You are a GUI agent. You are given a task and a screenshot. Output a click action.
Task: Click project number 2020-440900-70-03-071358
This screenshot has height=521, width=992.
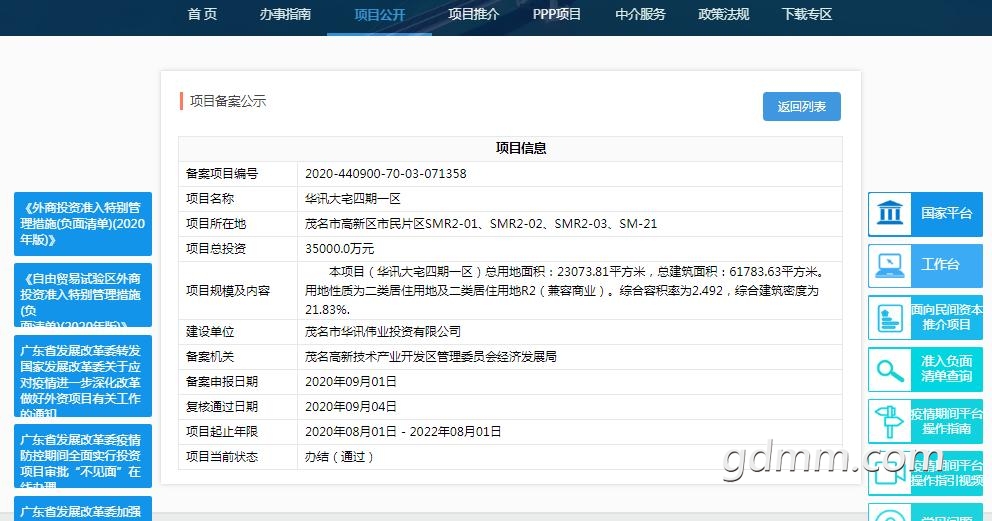385,173
